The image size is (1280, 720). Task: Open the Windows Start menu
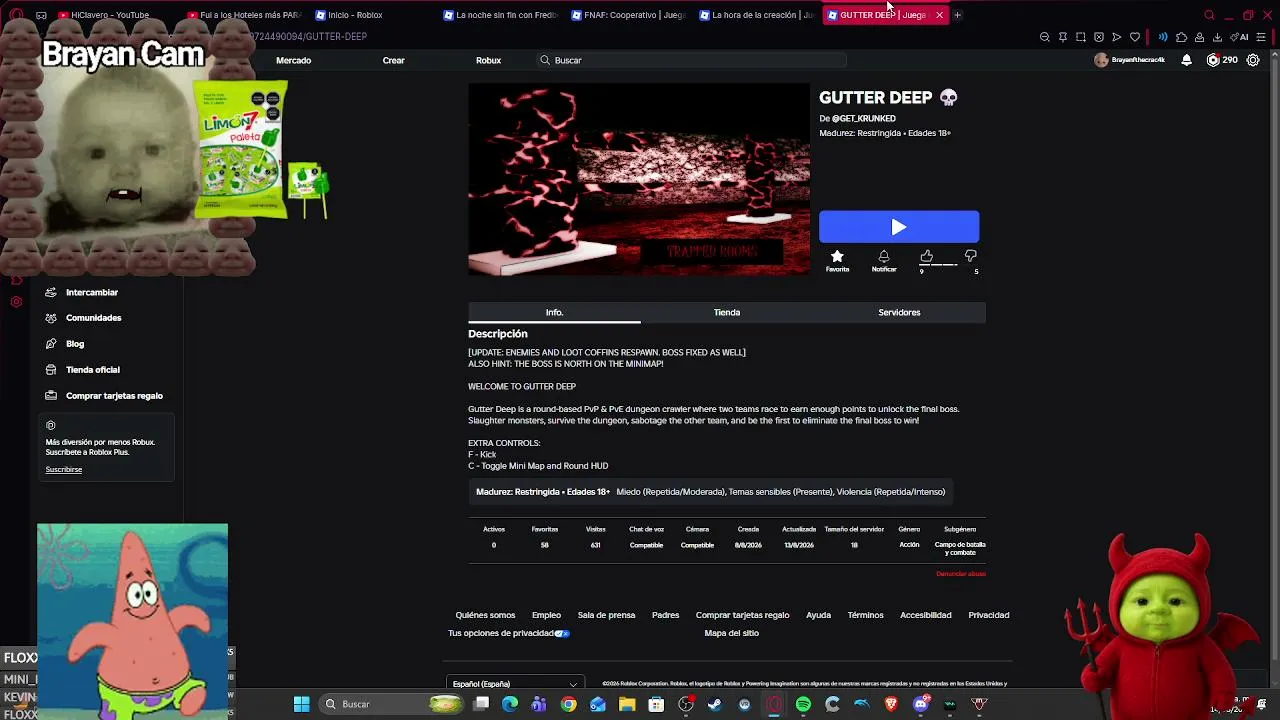(301, 704)
